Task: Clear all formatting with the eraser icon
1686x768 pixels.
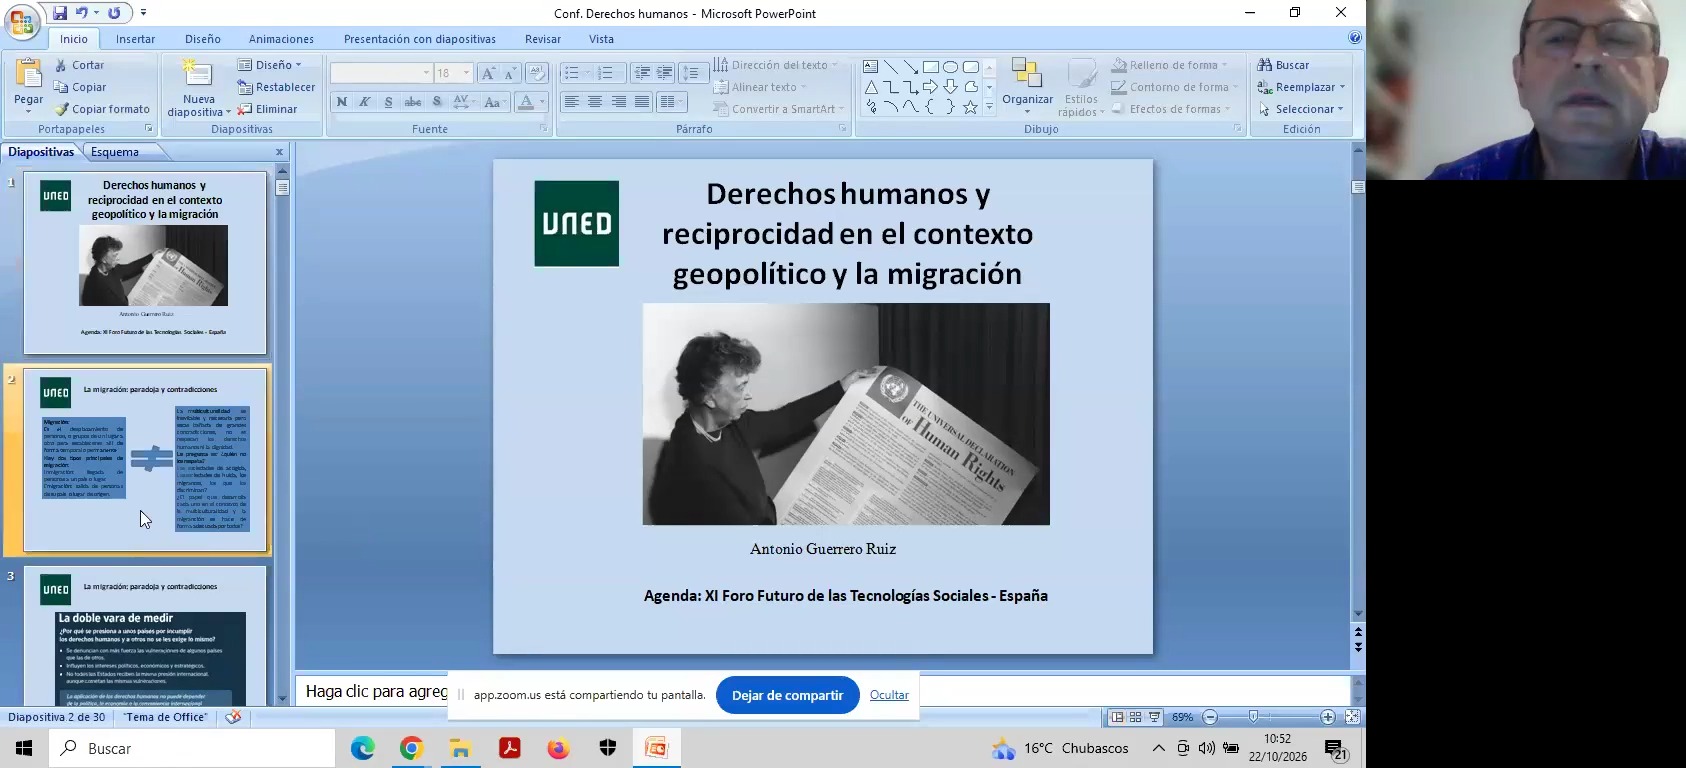Action: point(537,73)
